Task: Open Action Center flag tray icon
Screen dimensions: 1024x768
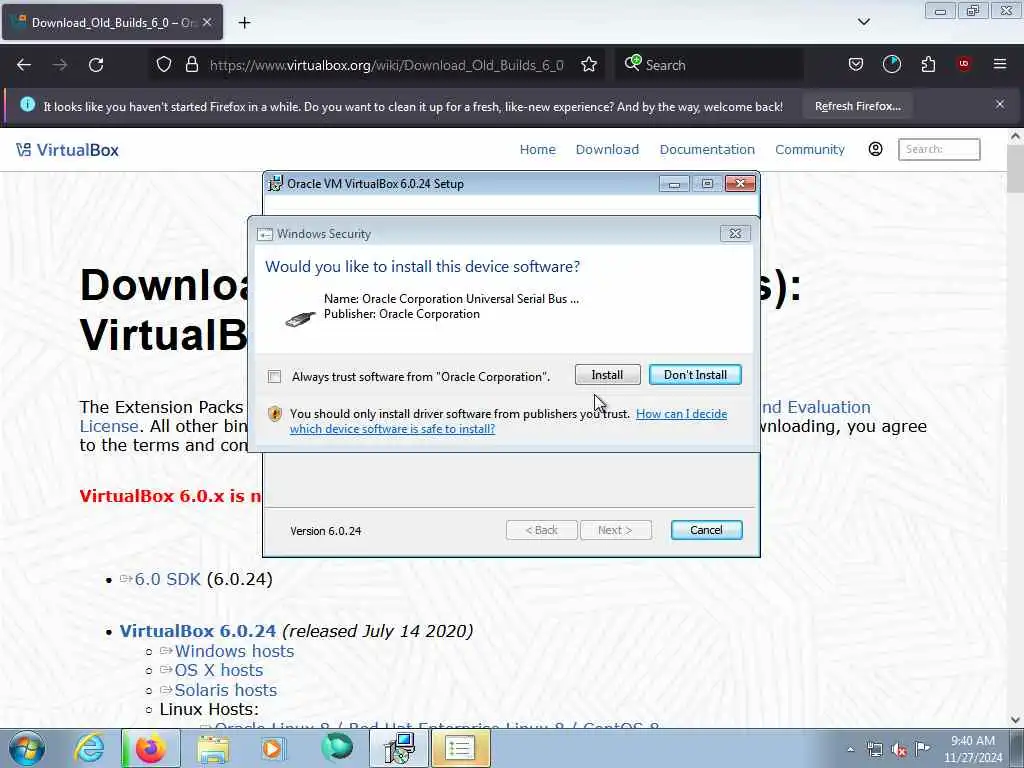Action: tap(922, 749)
